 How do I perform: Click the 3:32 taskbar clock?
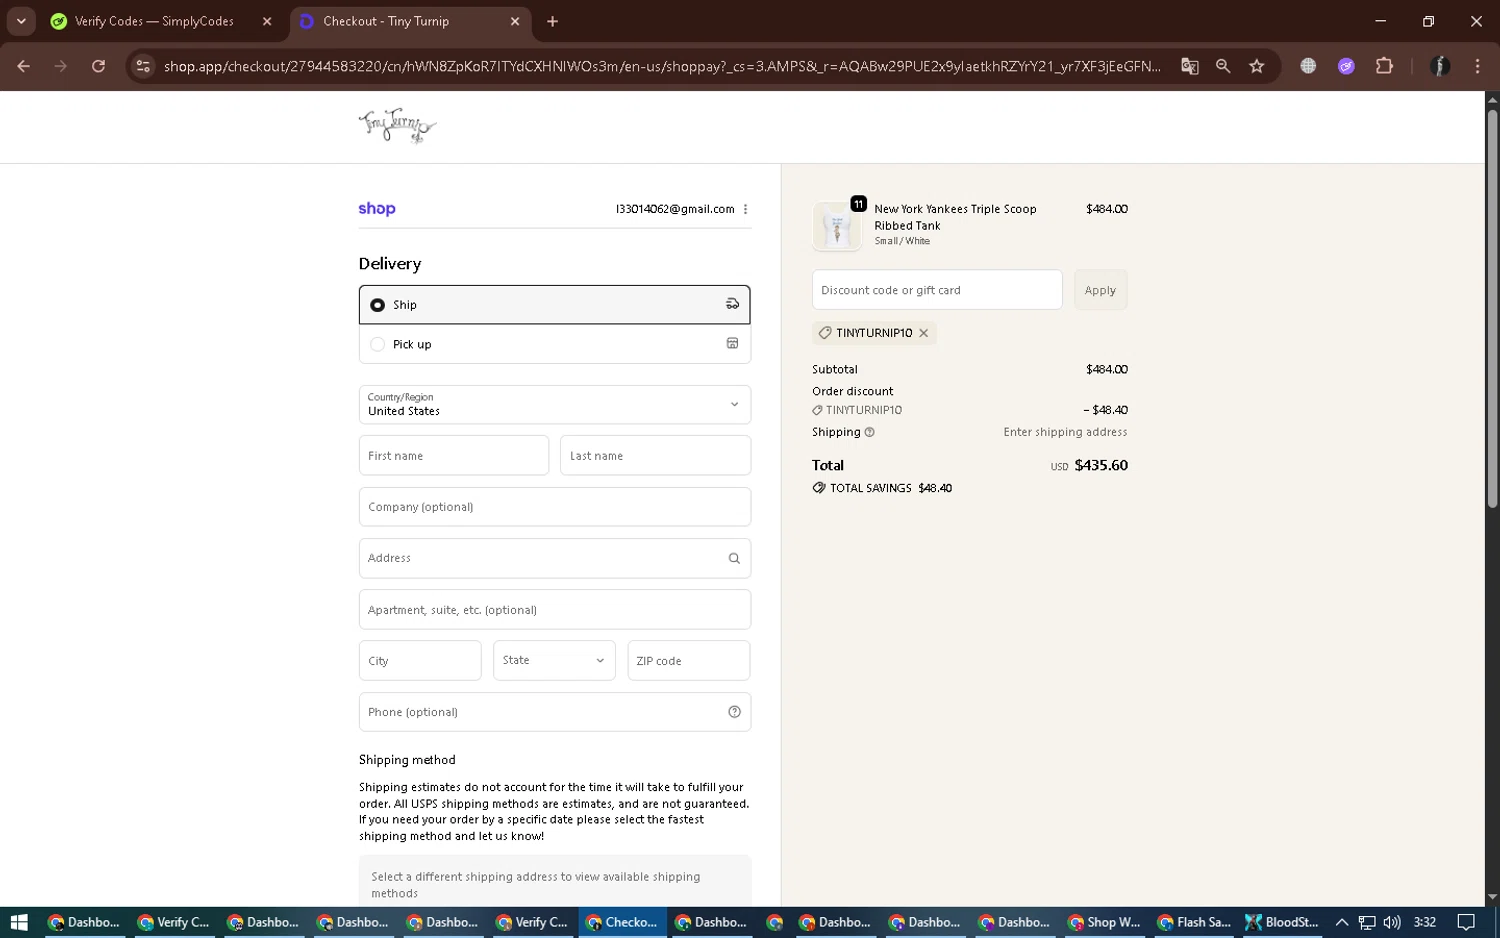click(x=1425, y=922)
